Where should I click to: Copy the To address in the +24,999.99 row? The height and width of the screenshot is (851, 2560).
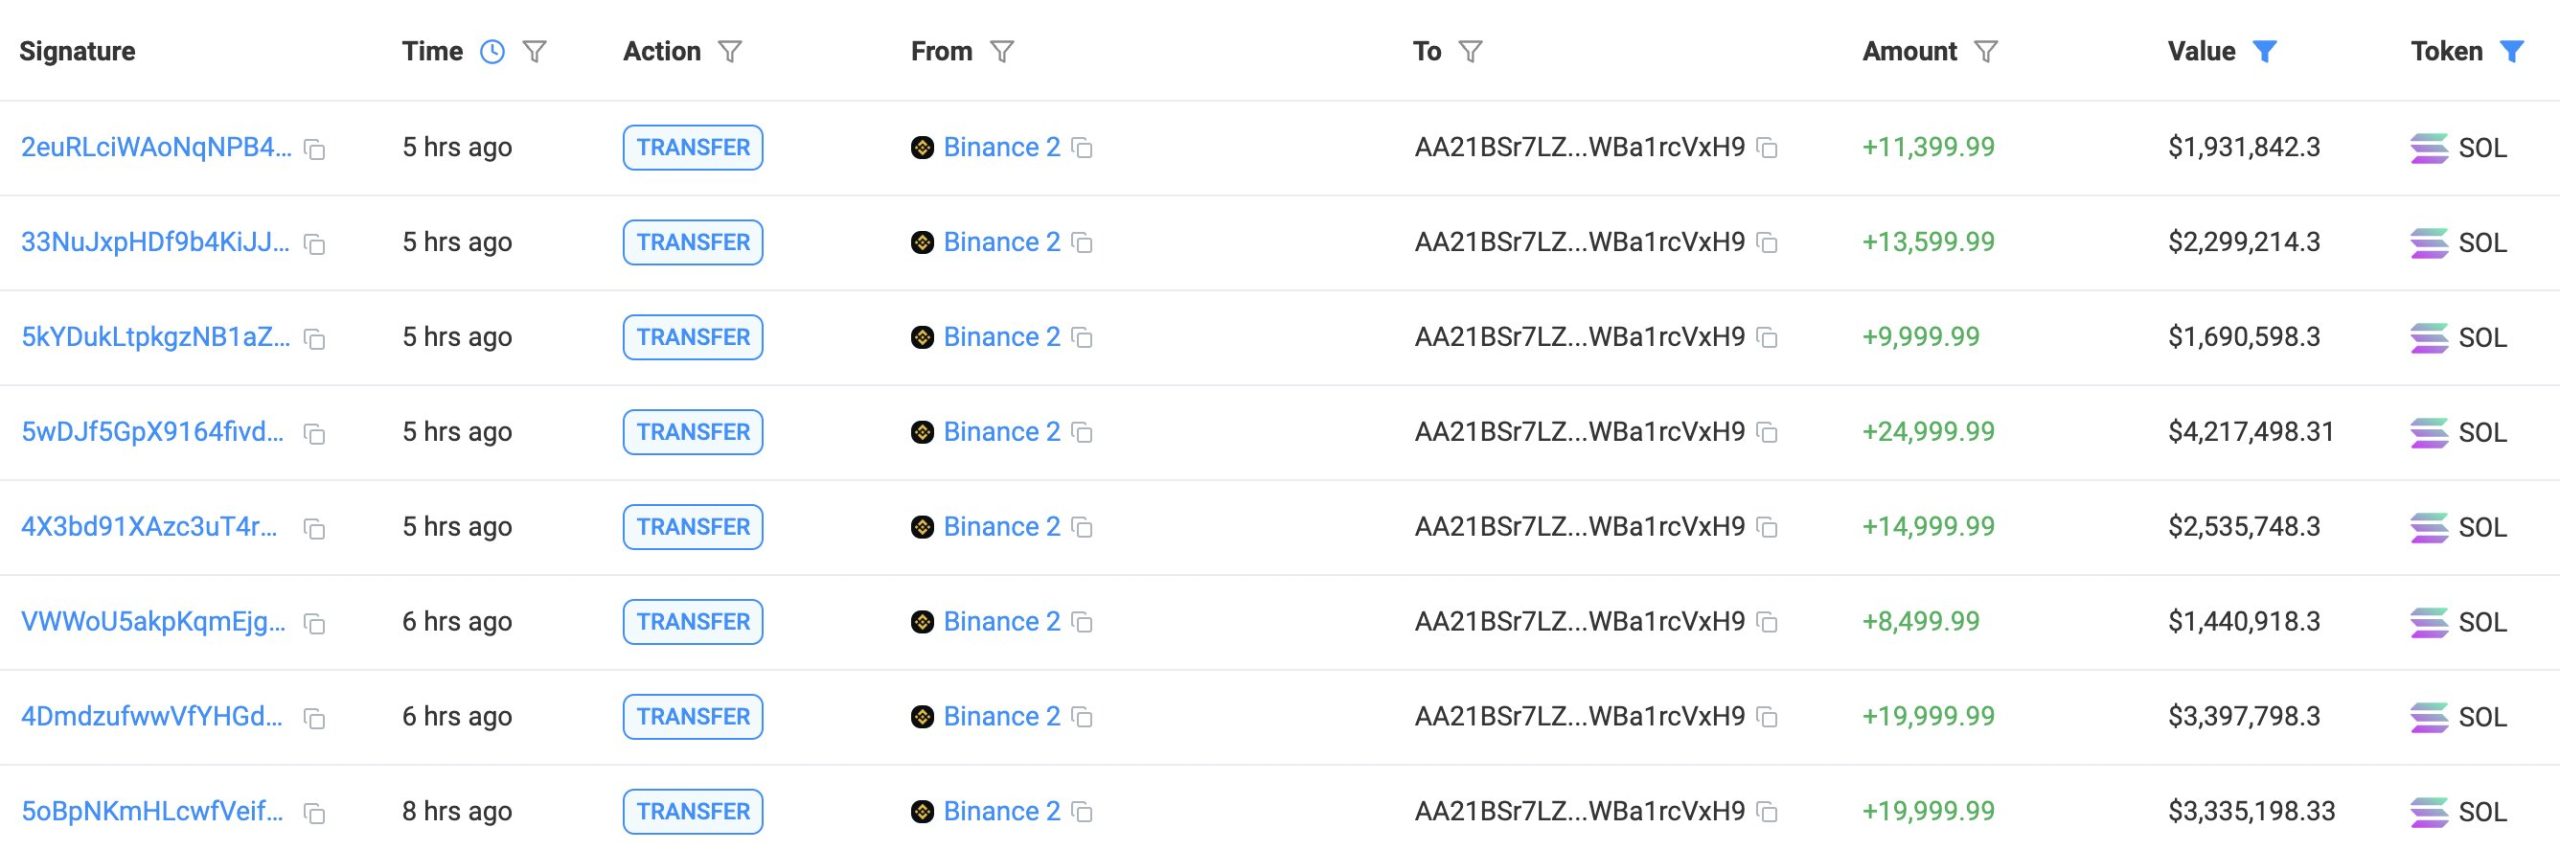click(x=1767, y=433)
